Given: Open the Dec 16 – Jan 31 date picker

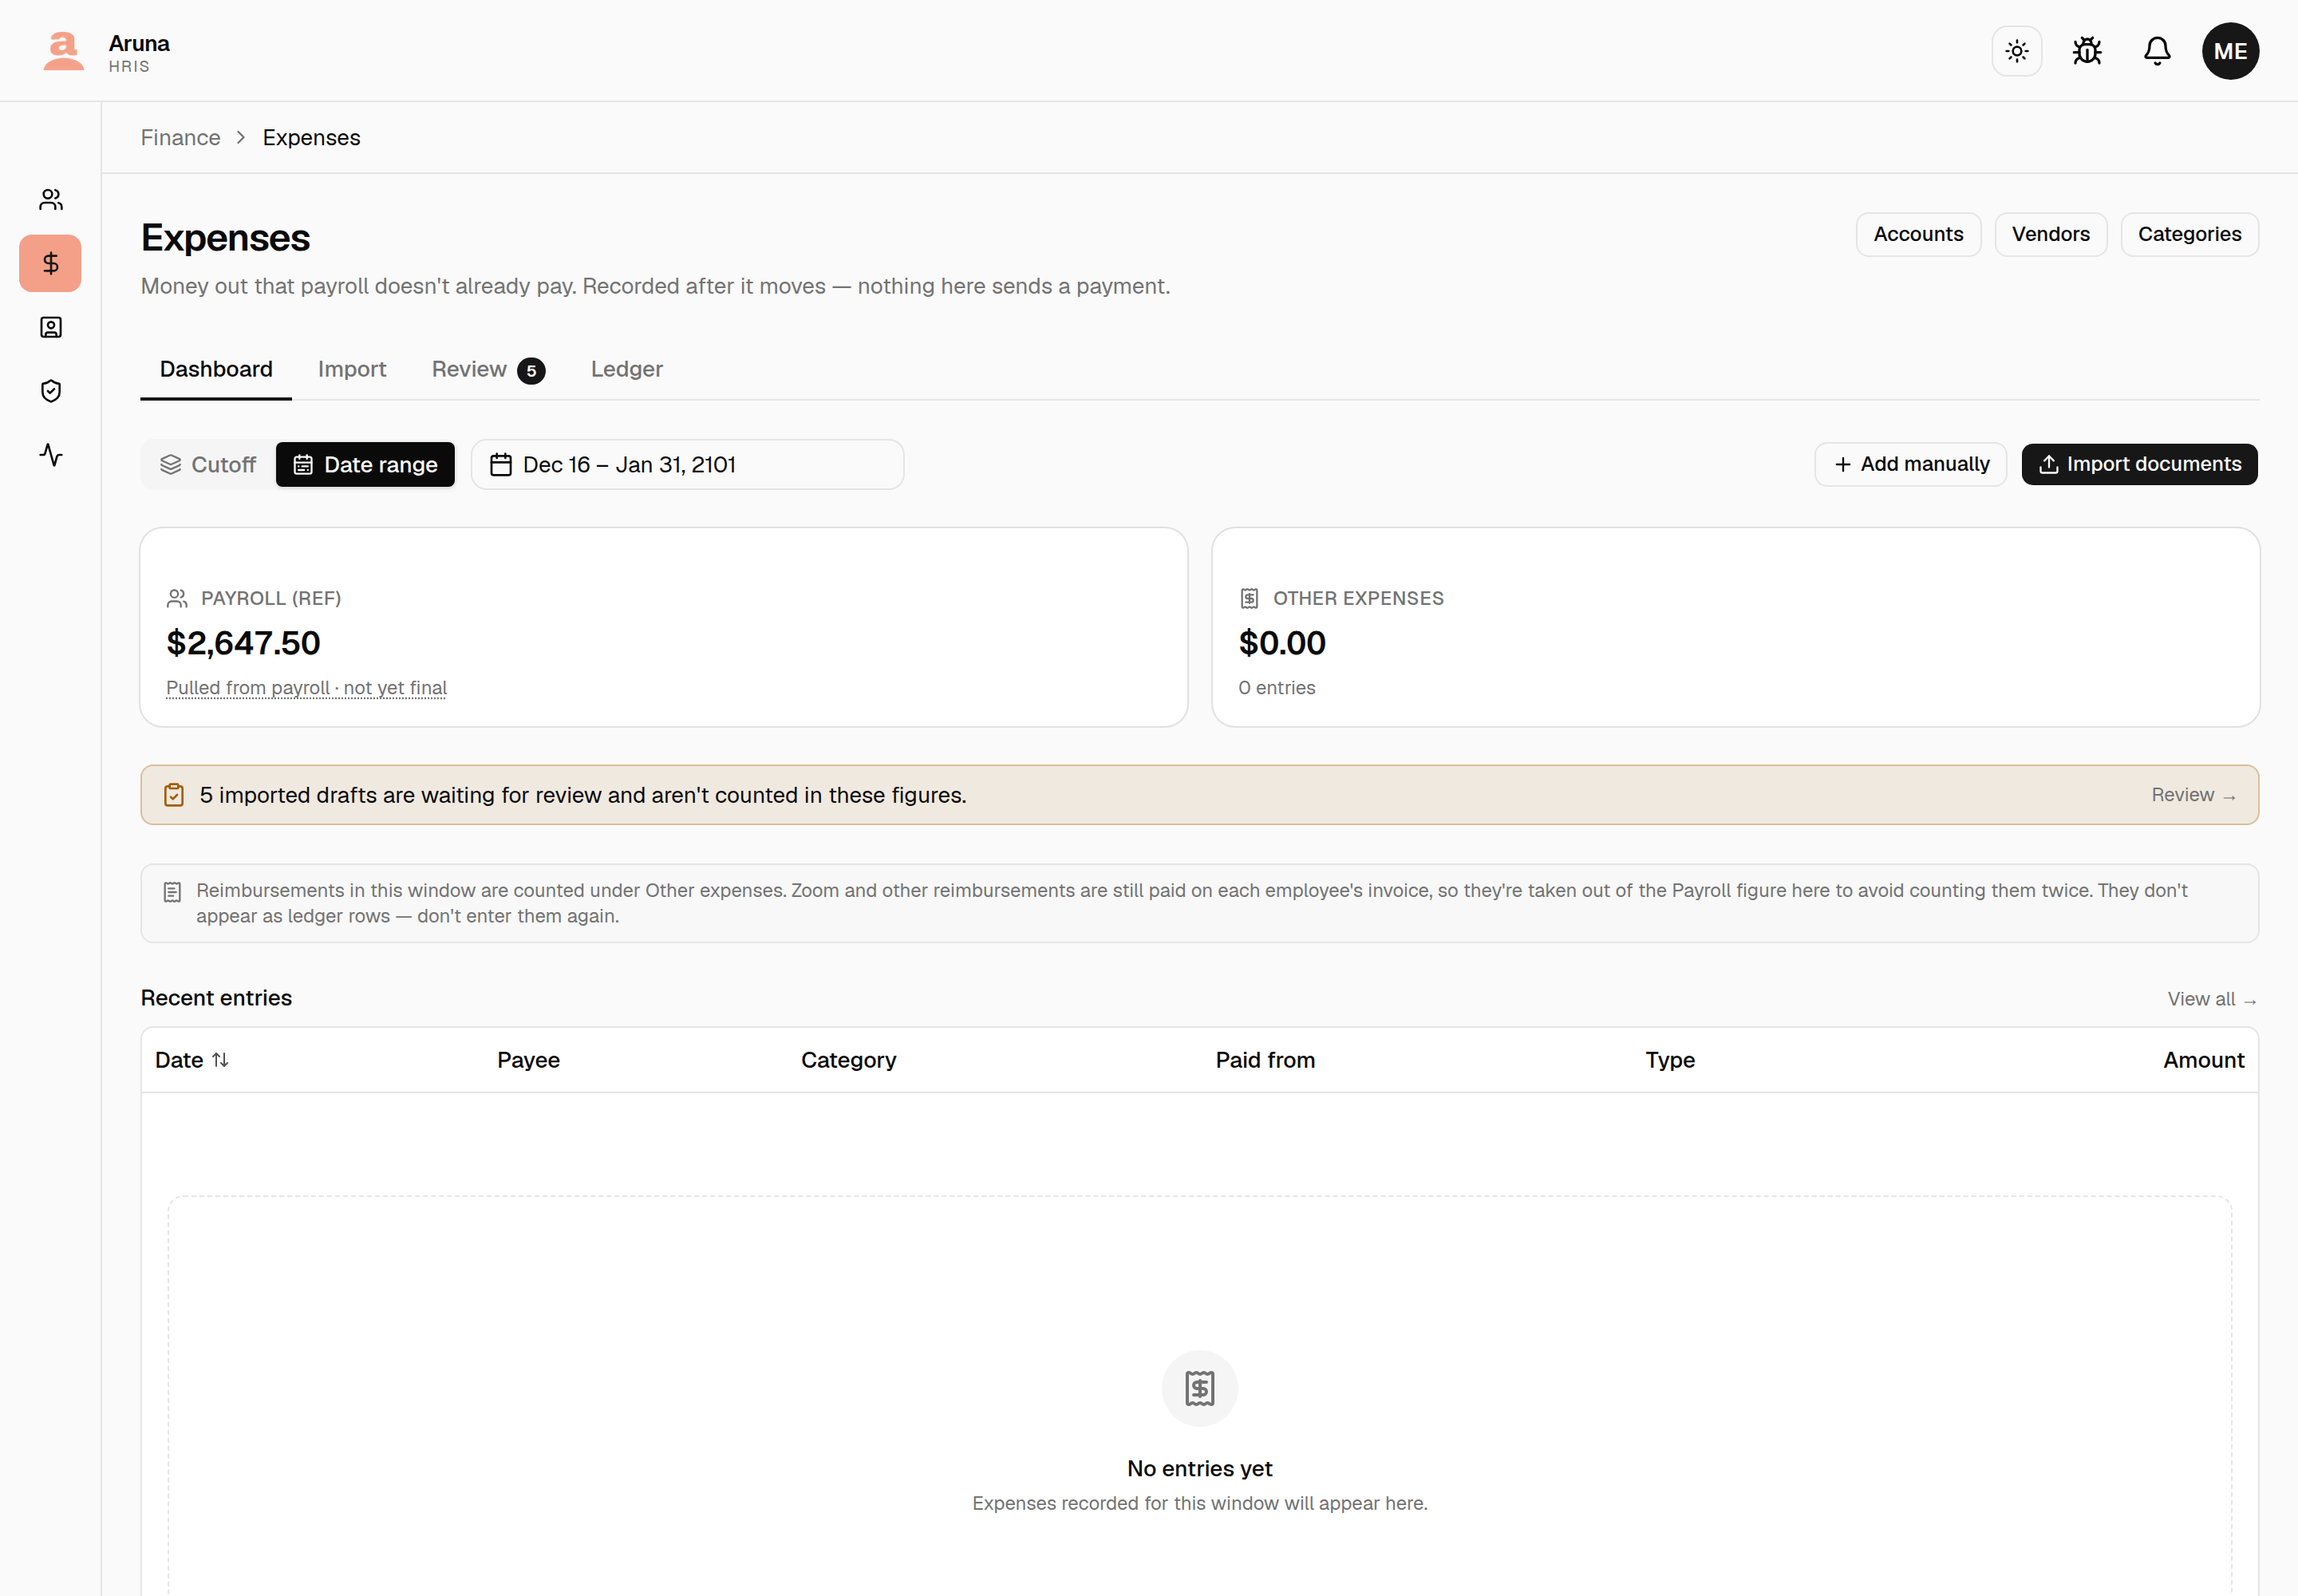Looking at the screenshot, I should pos(687,465).
